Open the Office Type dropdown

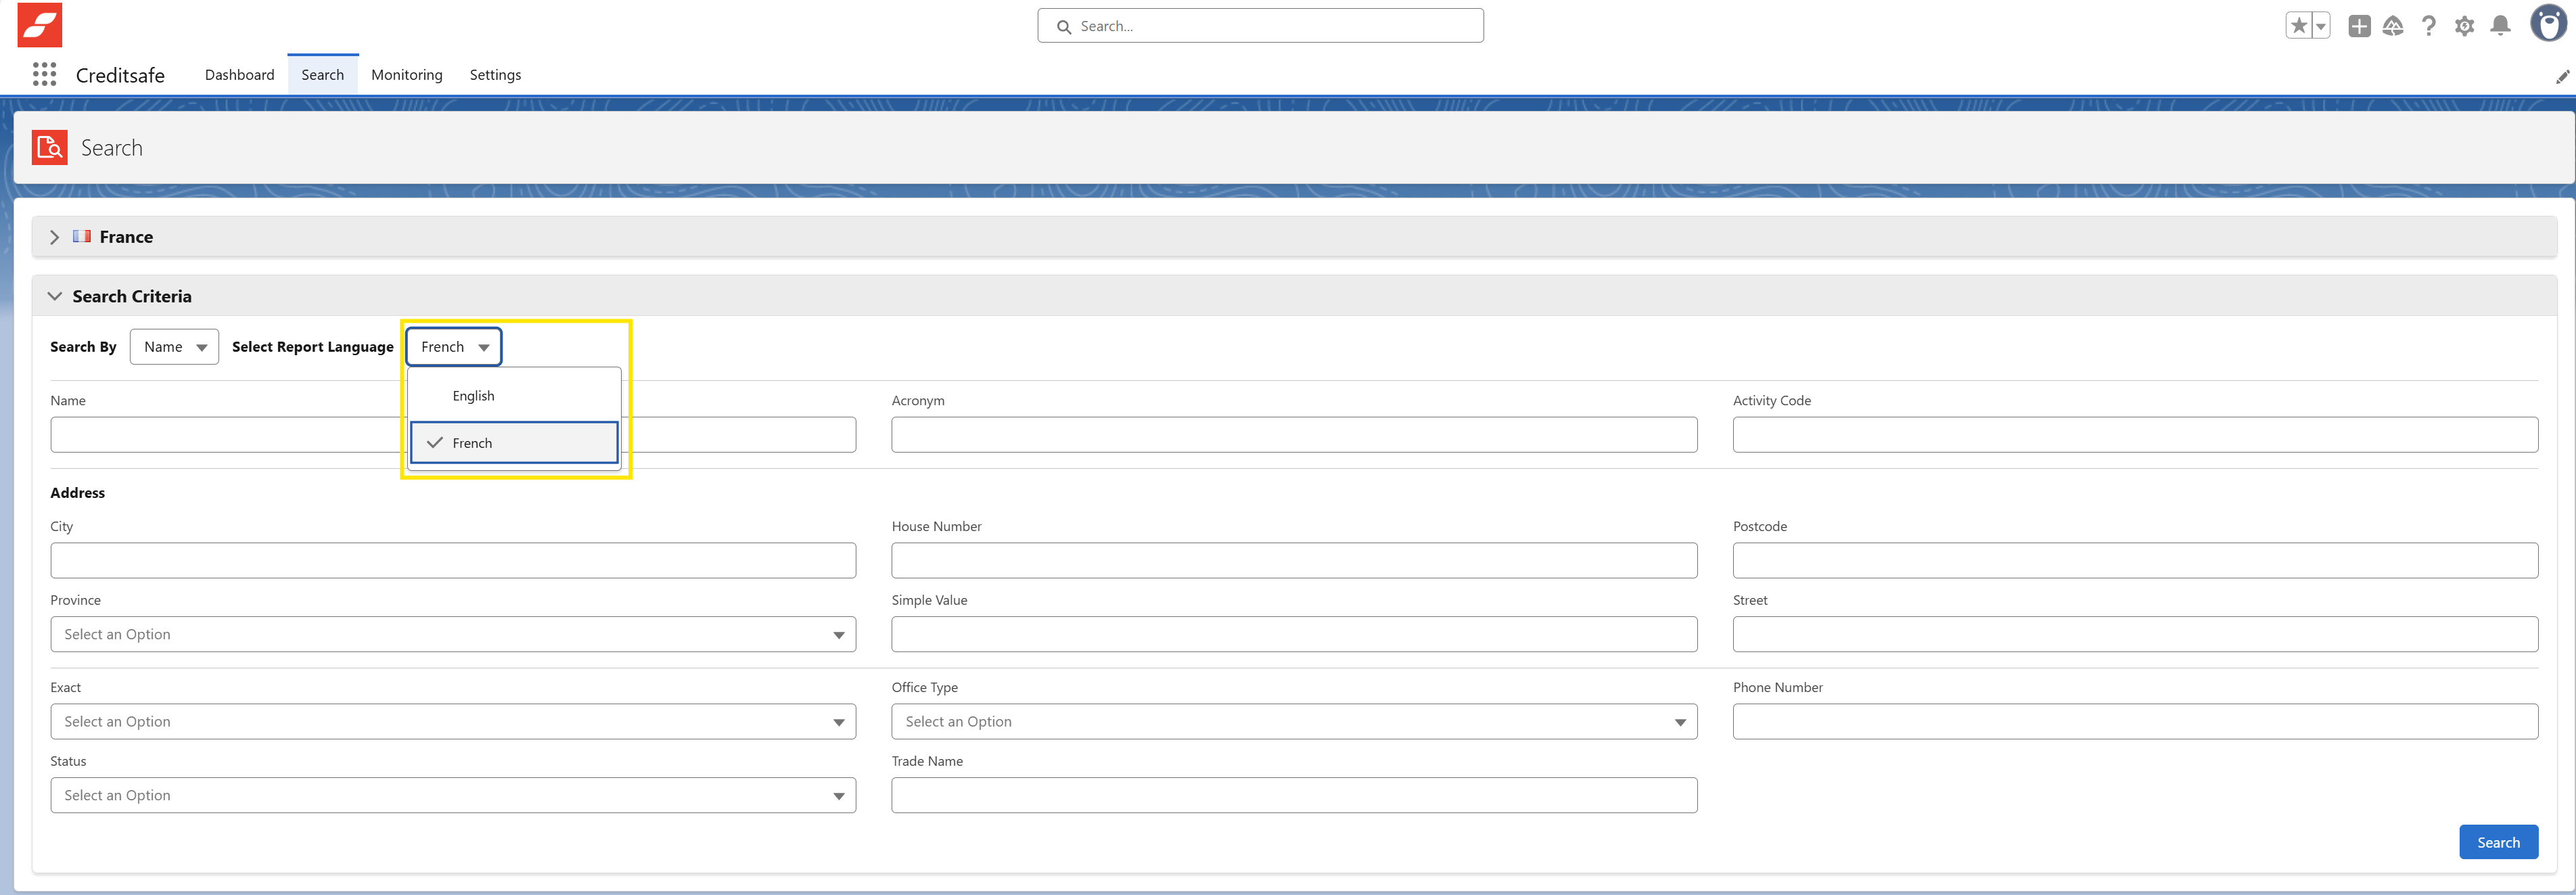1293,721
